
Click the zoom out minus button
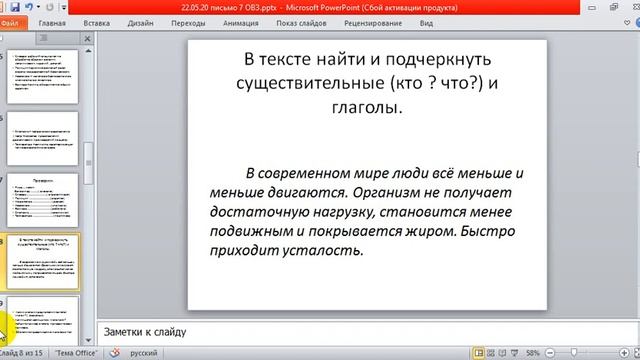click(x=550, y=353)
